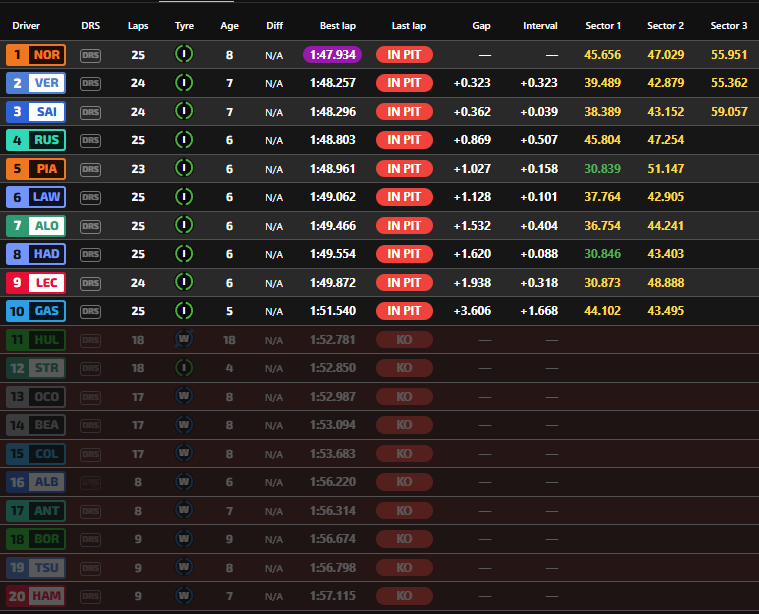Click the Sector 1 column header

tap(603, 25)
